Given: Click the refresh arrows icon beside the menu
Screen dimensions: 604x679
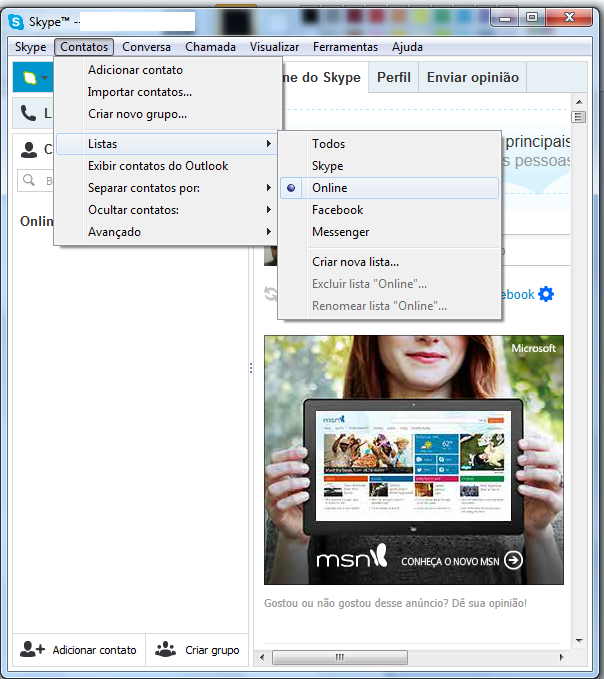Looking at the screenshot, I should (x=271, y=294).
